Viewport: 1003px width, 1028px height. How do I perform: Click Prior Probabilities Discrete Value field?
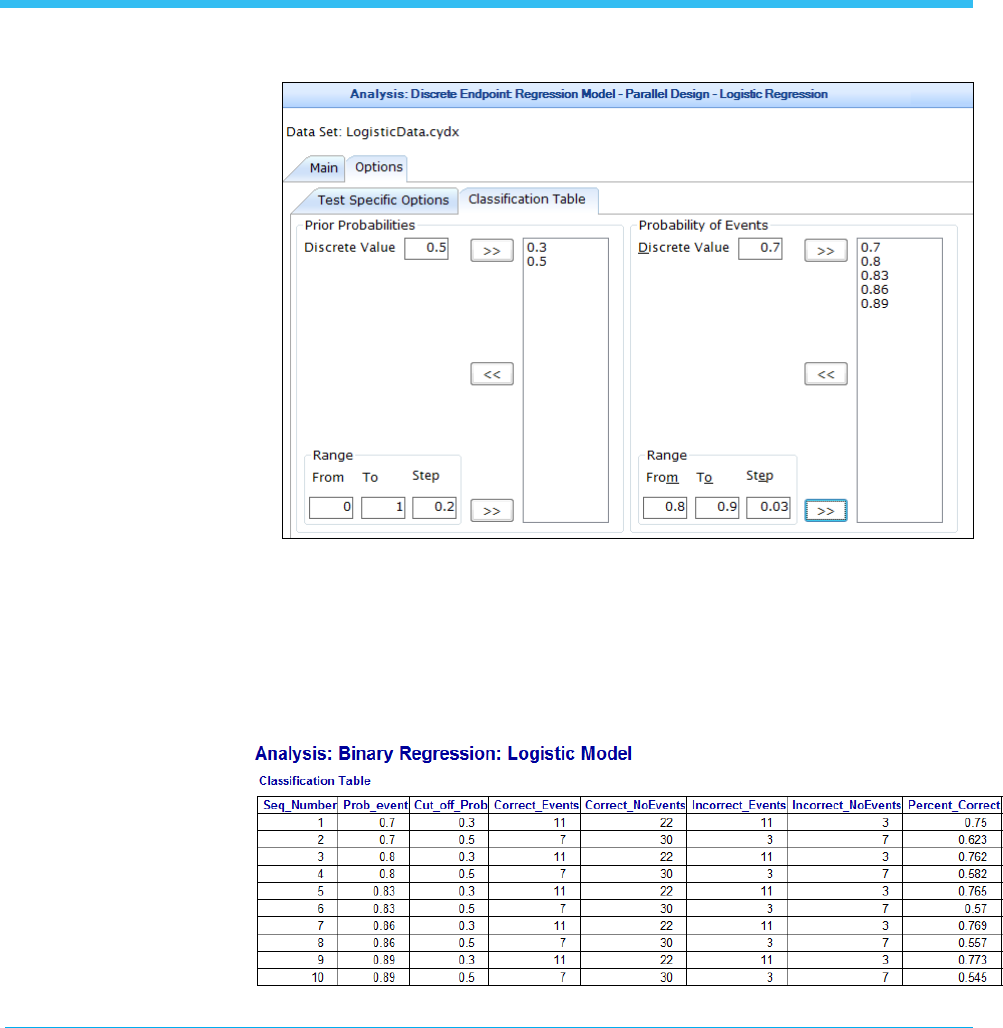426,248
